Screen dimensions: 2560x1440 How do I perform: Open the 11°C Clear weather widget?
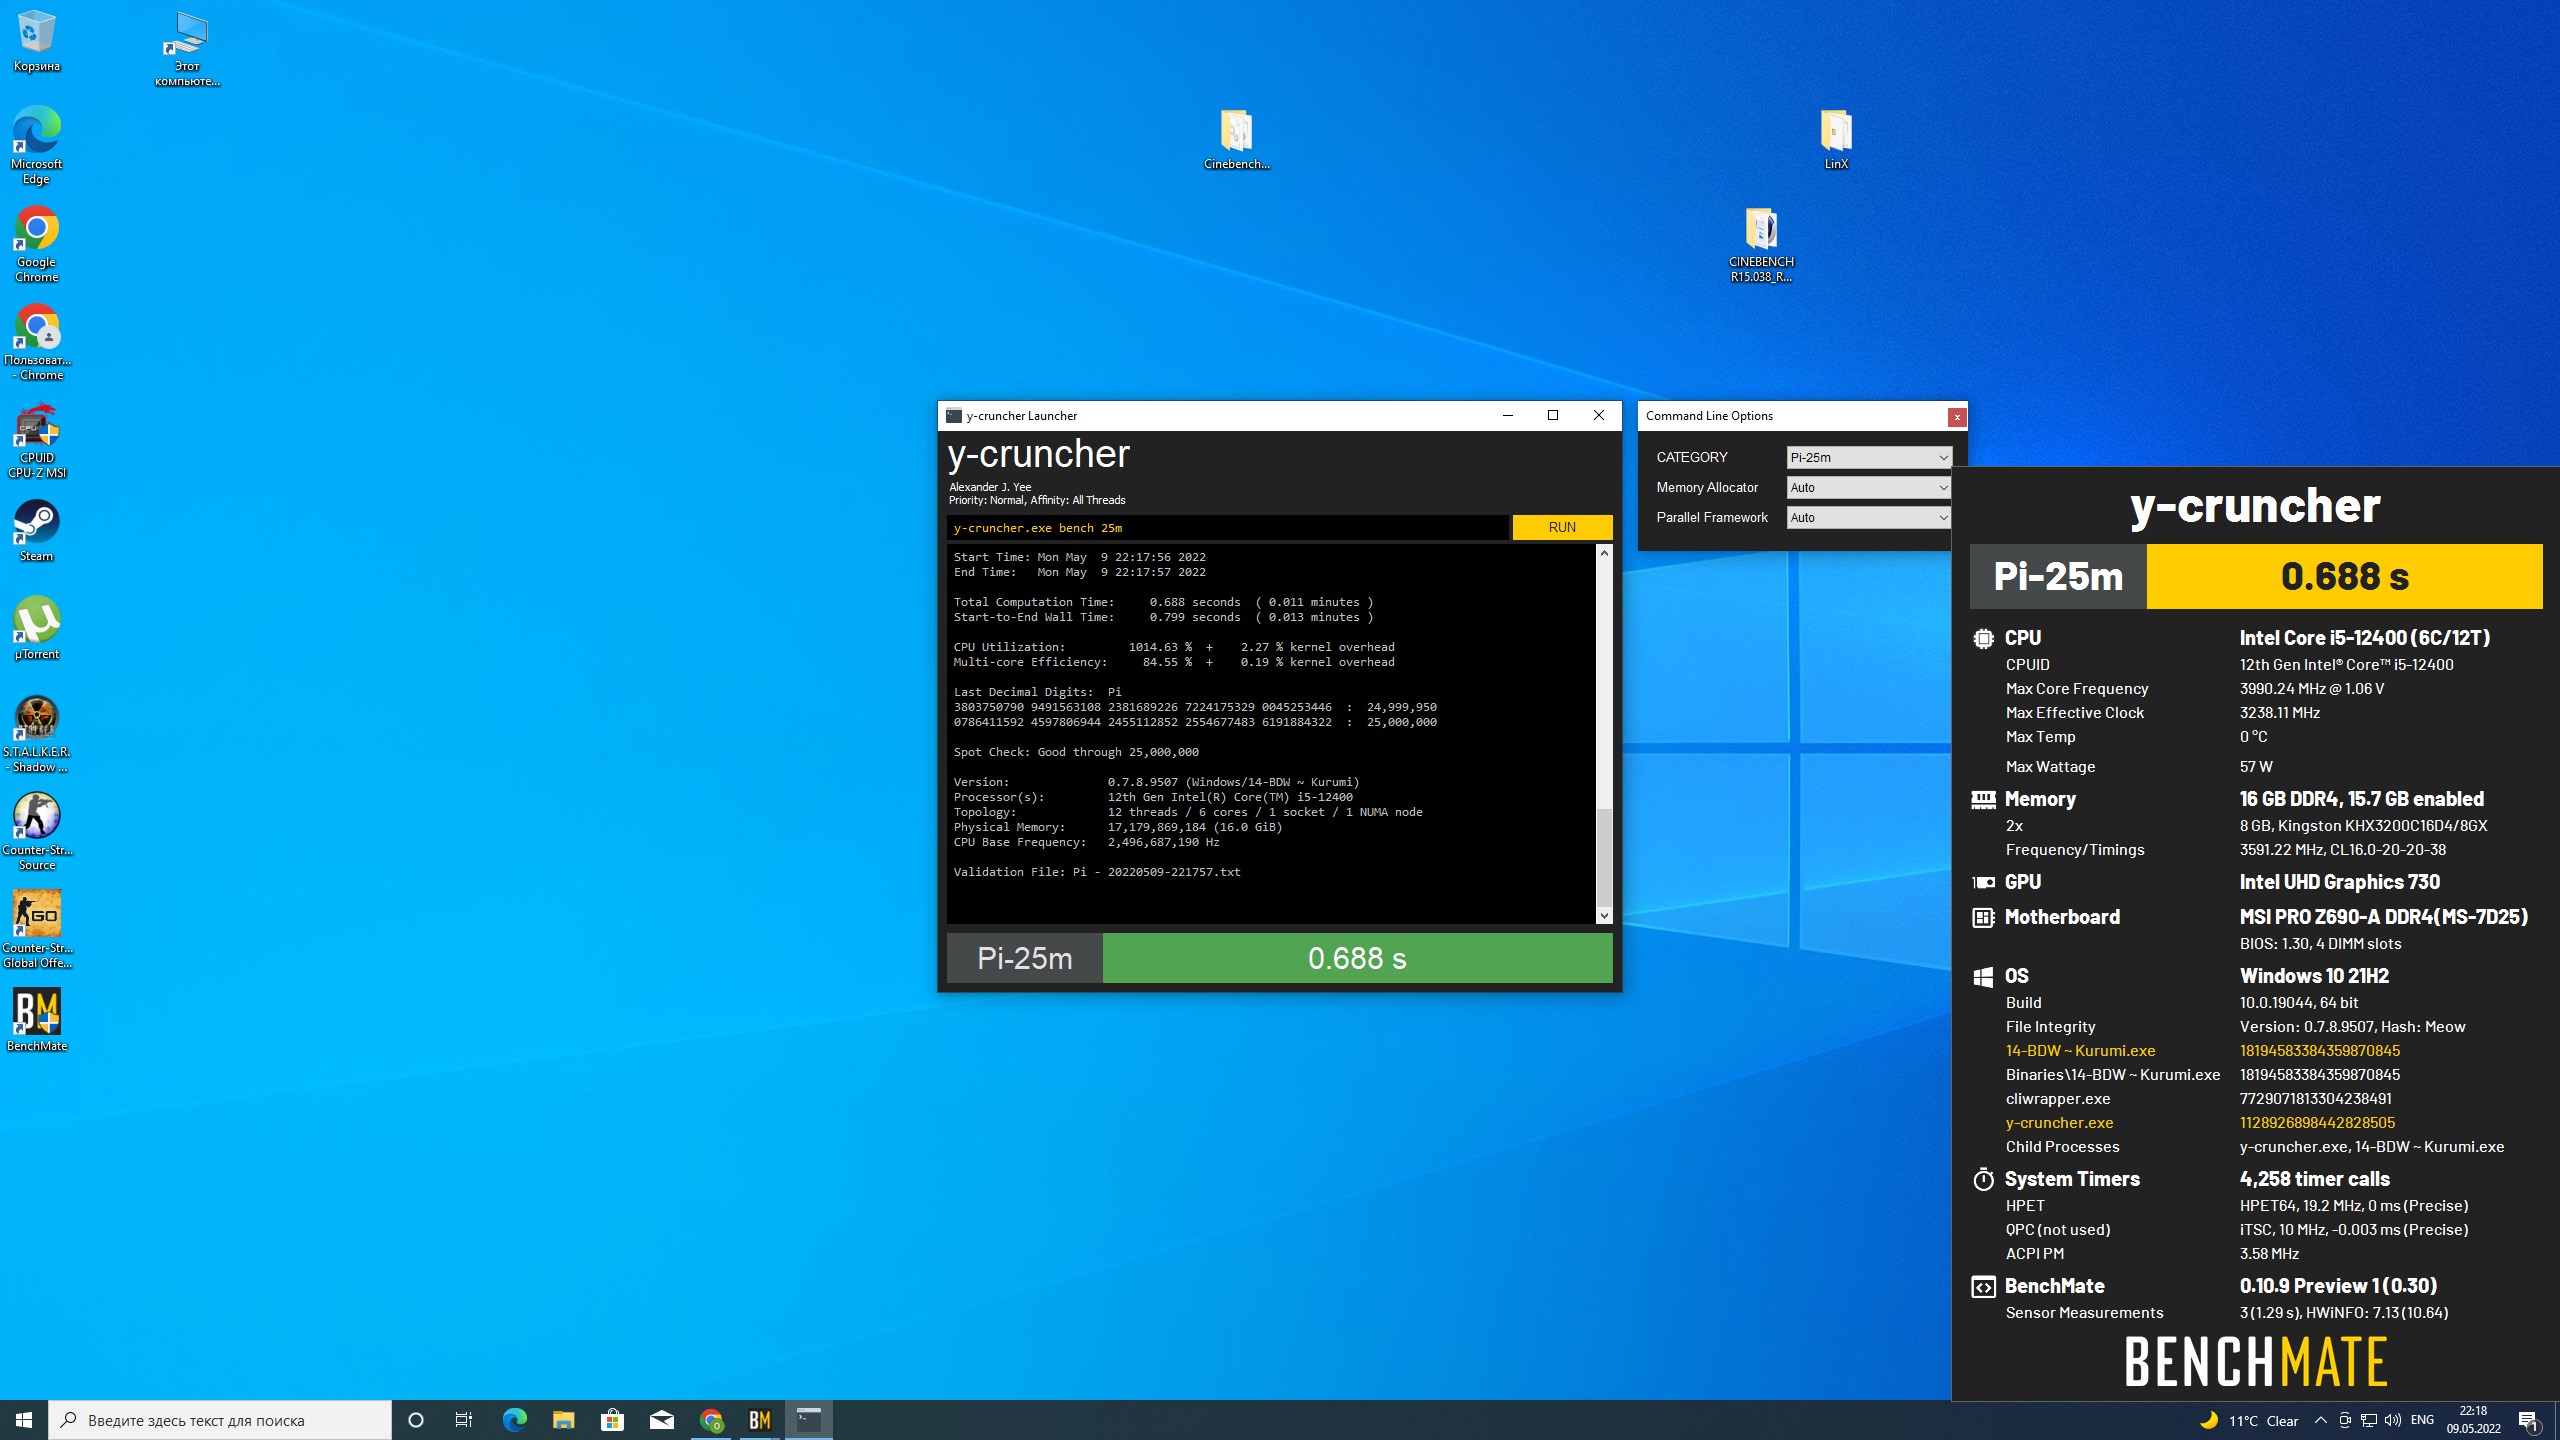2249,1420
